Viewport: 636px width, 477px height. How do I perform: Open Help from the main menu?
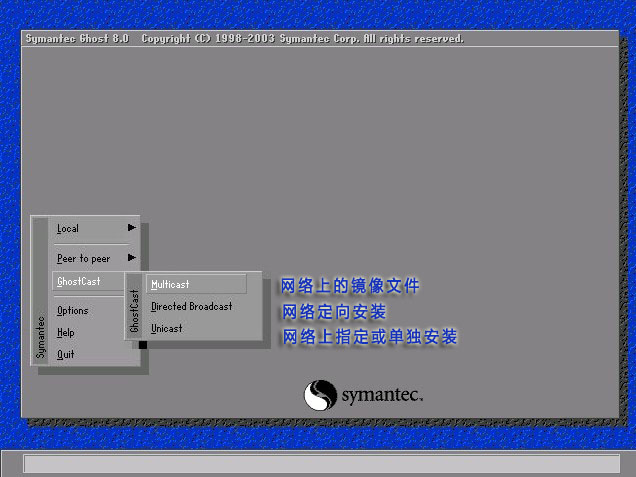pyautogui.click(x=65, y=333)
